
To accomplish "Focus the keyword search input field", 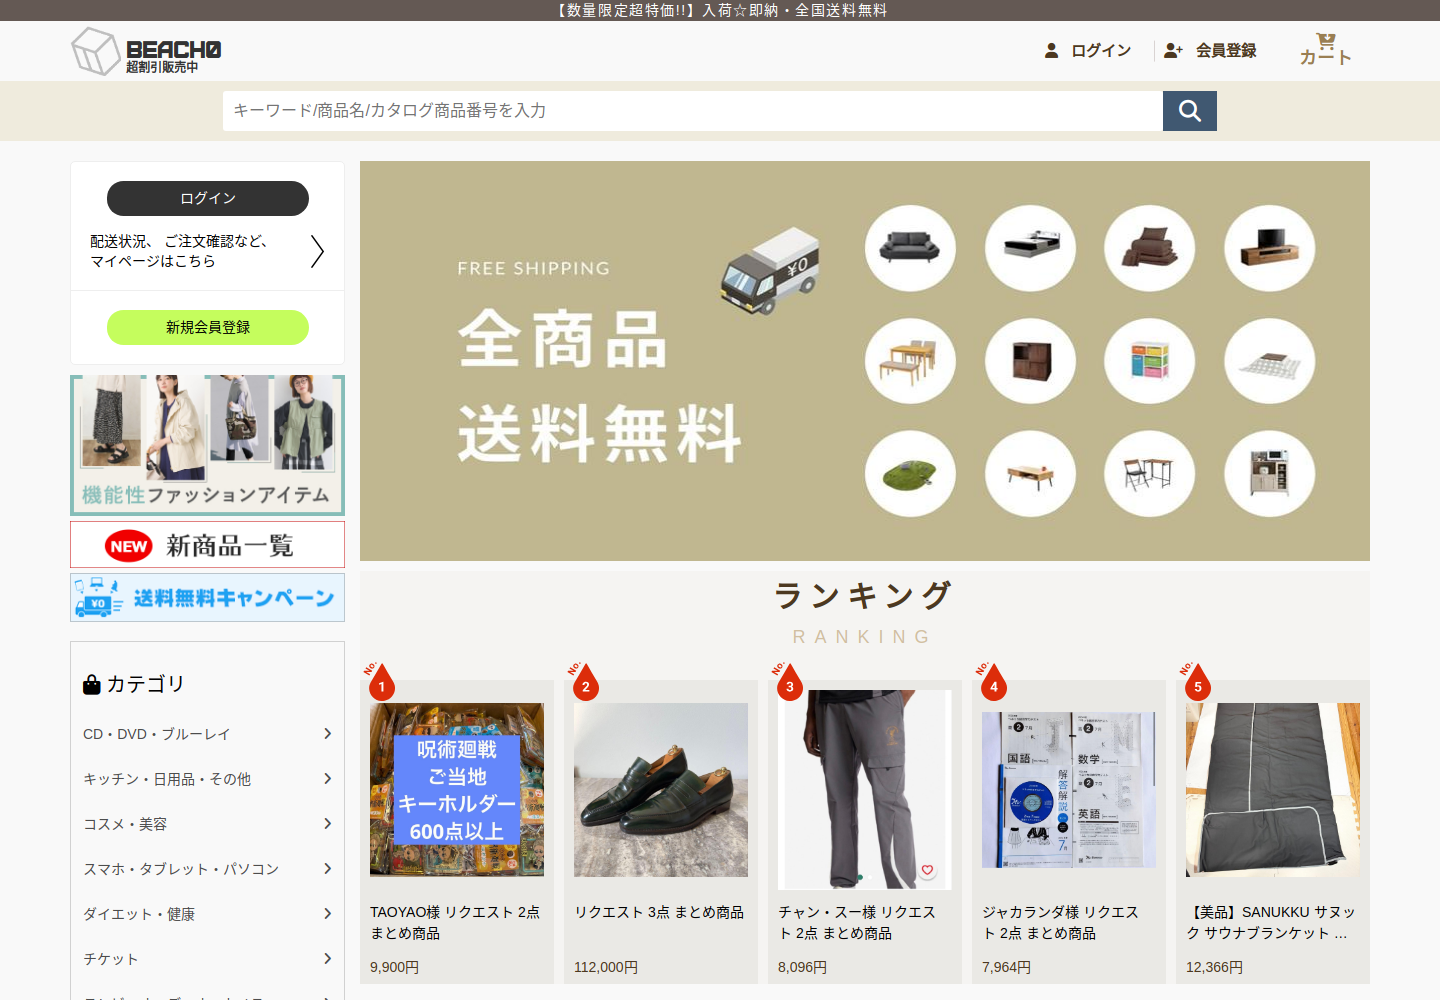I will coord(693,111).
